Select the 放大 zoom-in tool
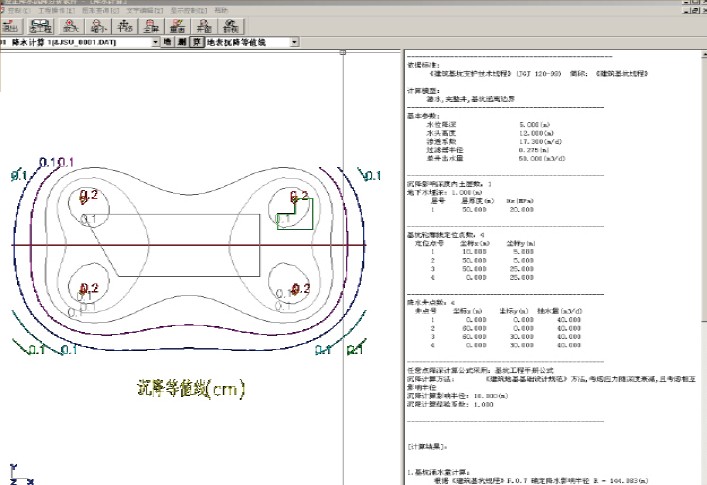 [71, 26]
